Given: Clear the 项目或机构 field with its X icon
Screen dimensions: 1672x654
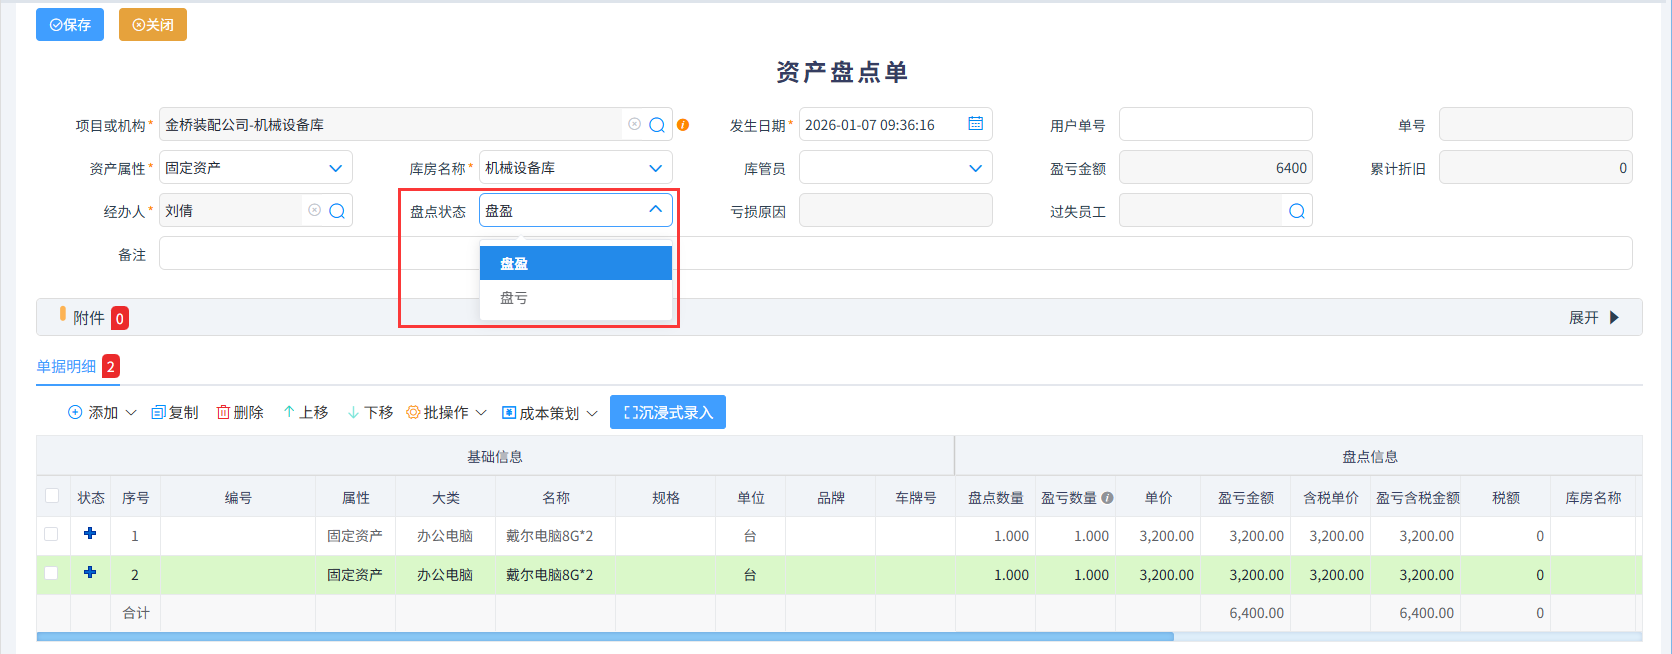Looking at the screenshot, I should [634, 124].
